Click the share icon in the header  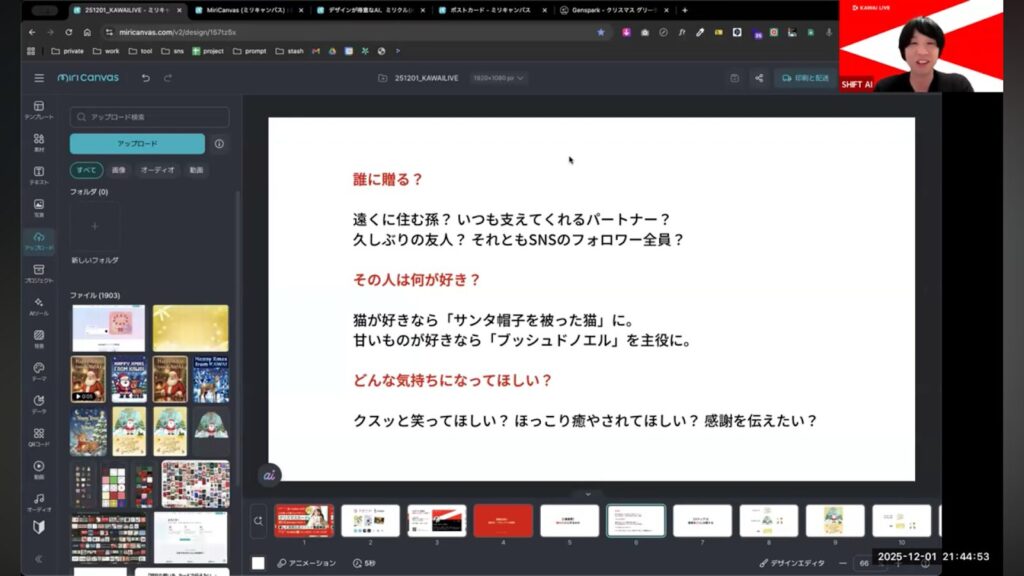pyautogui.click(x=759, y=78)
